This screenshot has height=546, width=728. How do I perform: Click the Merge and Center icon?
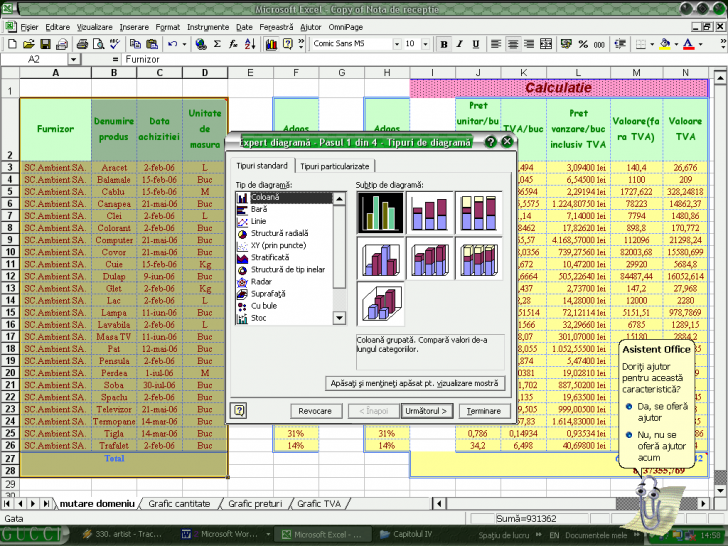(546, 44)
